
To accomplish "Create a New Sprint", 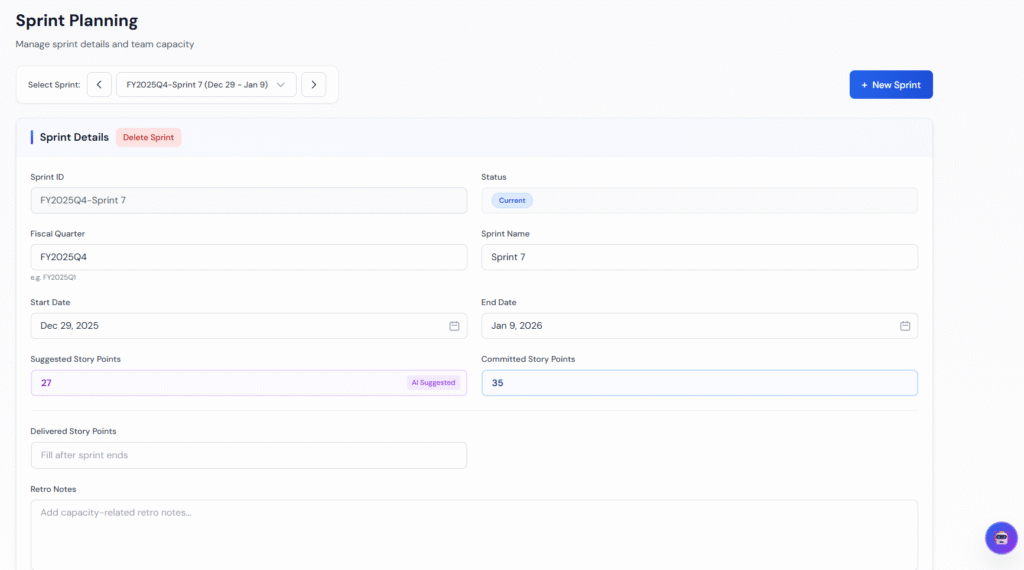I will [891, 85].
